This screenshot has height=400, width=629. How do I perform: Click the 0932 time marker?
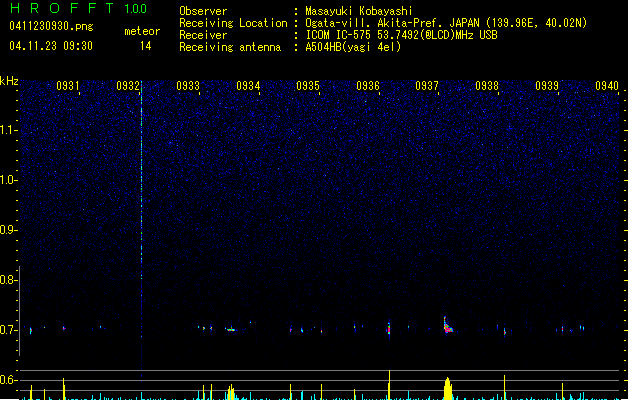128,86
